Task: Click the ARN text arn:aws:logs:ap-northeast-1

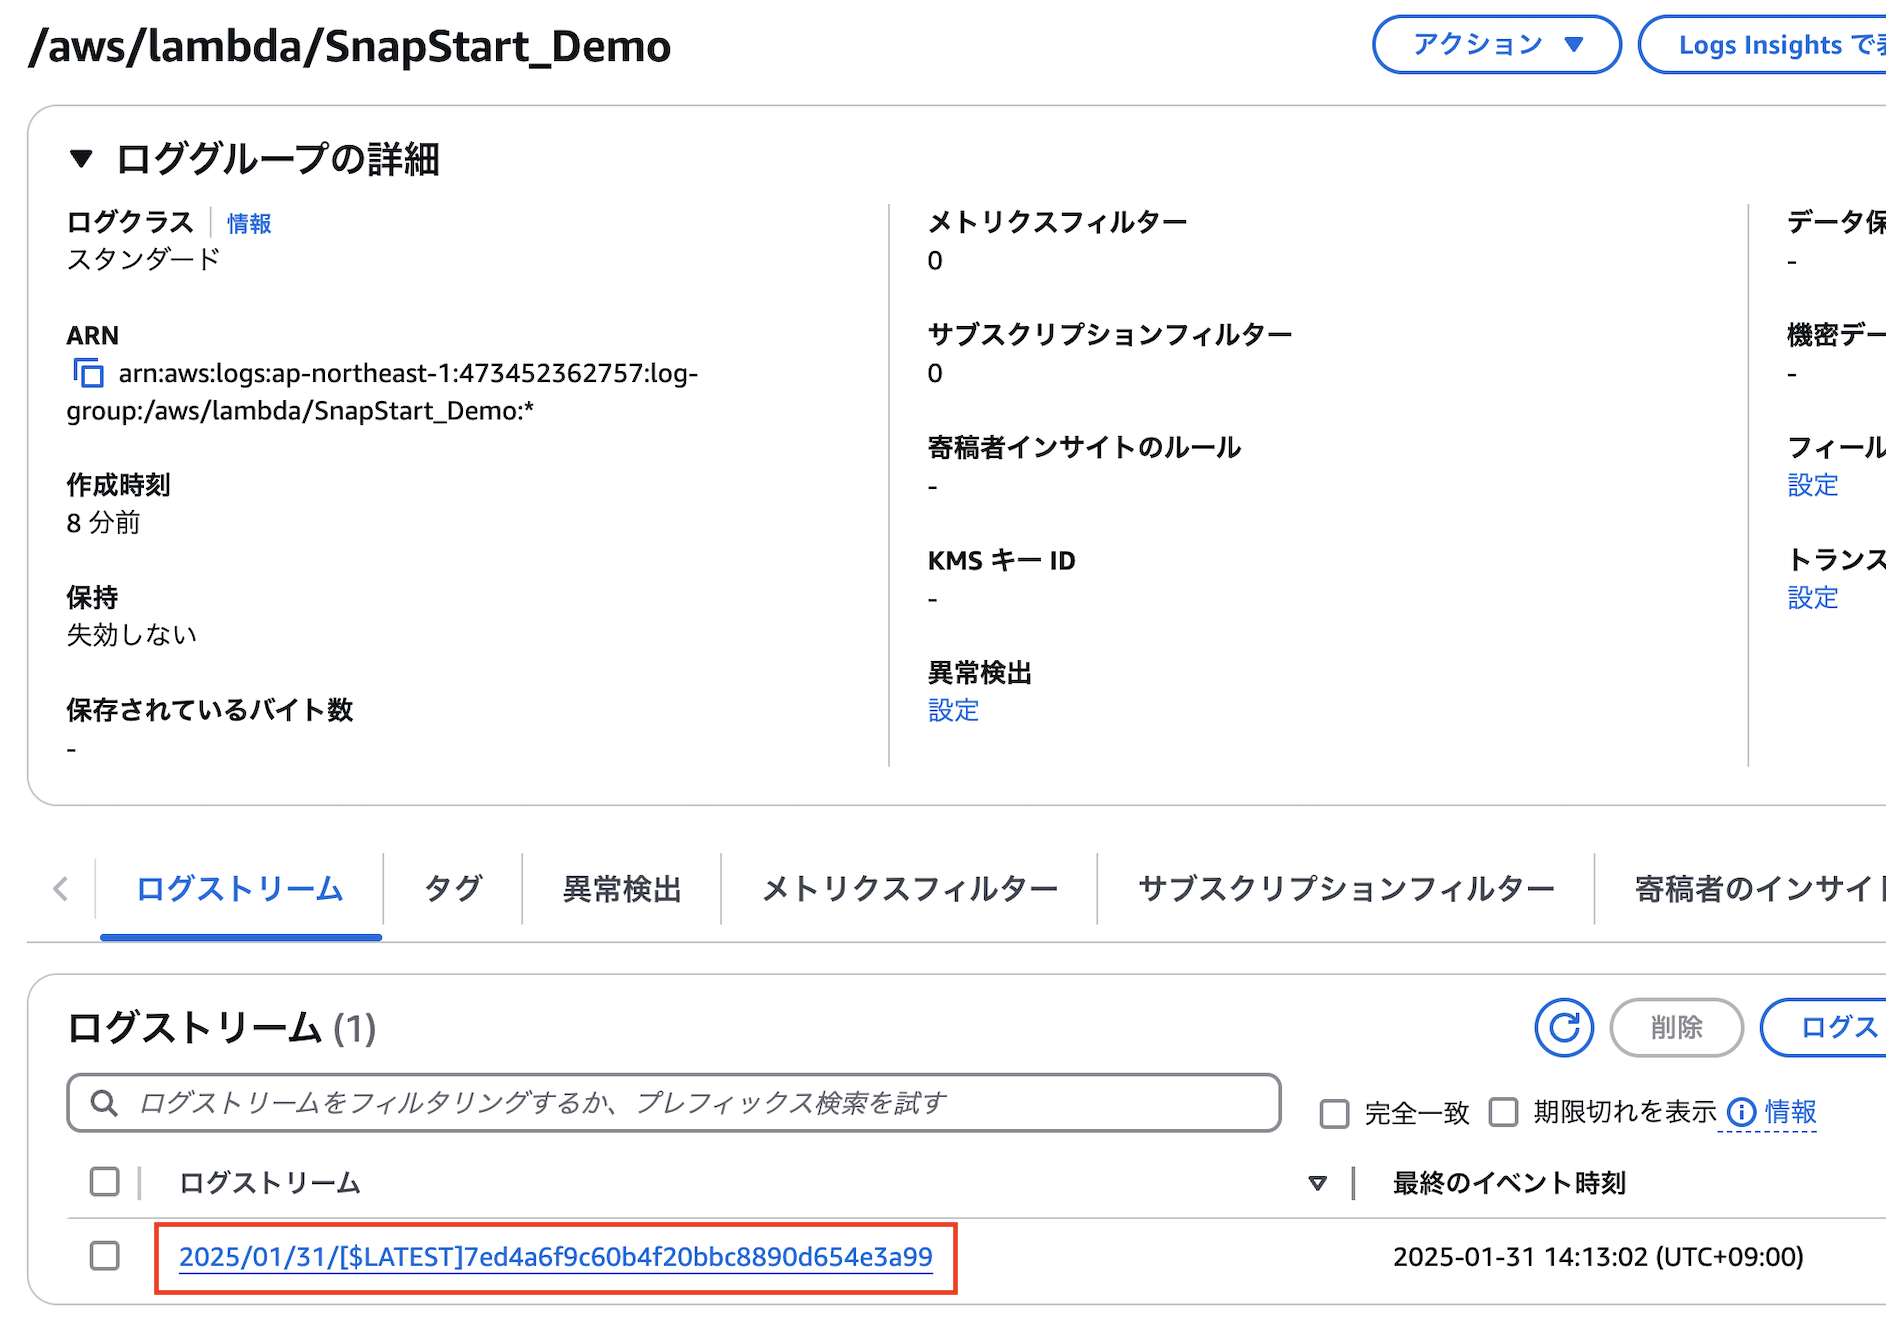Action: 382,392
